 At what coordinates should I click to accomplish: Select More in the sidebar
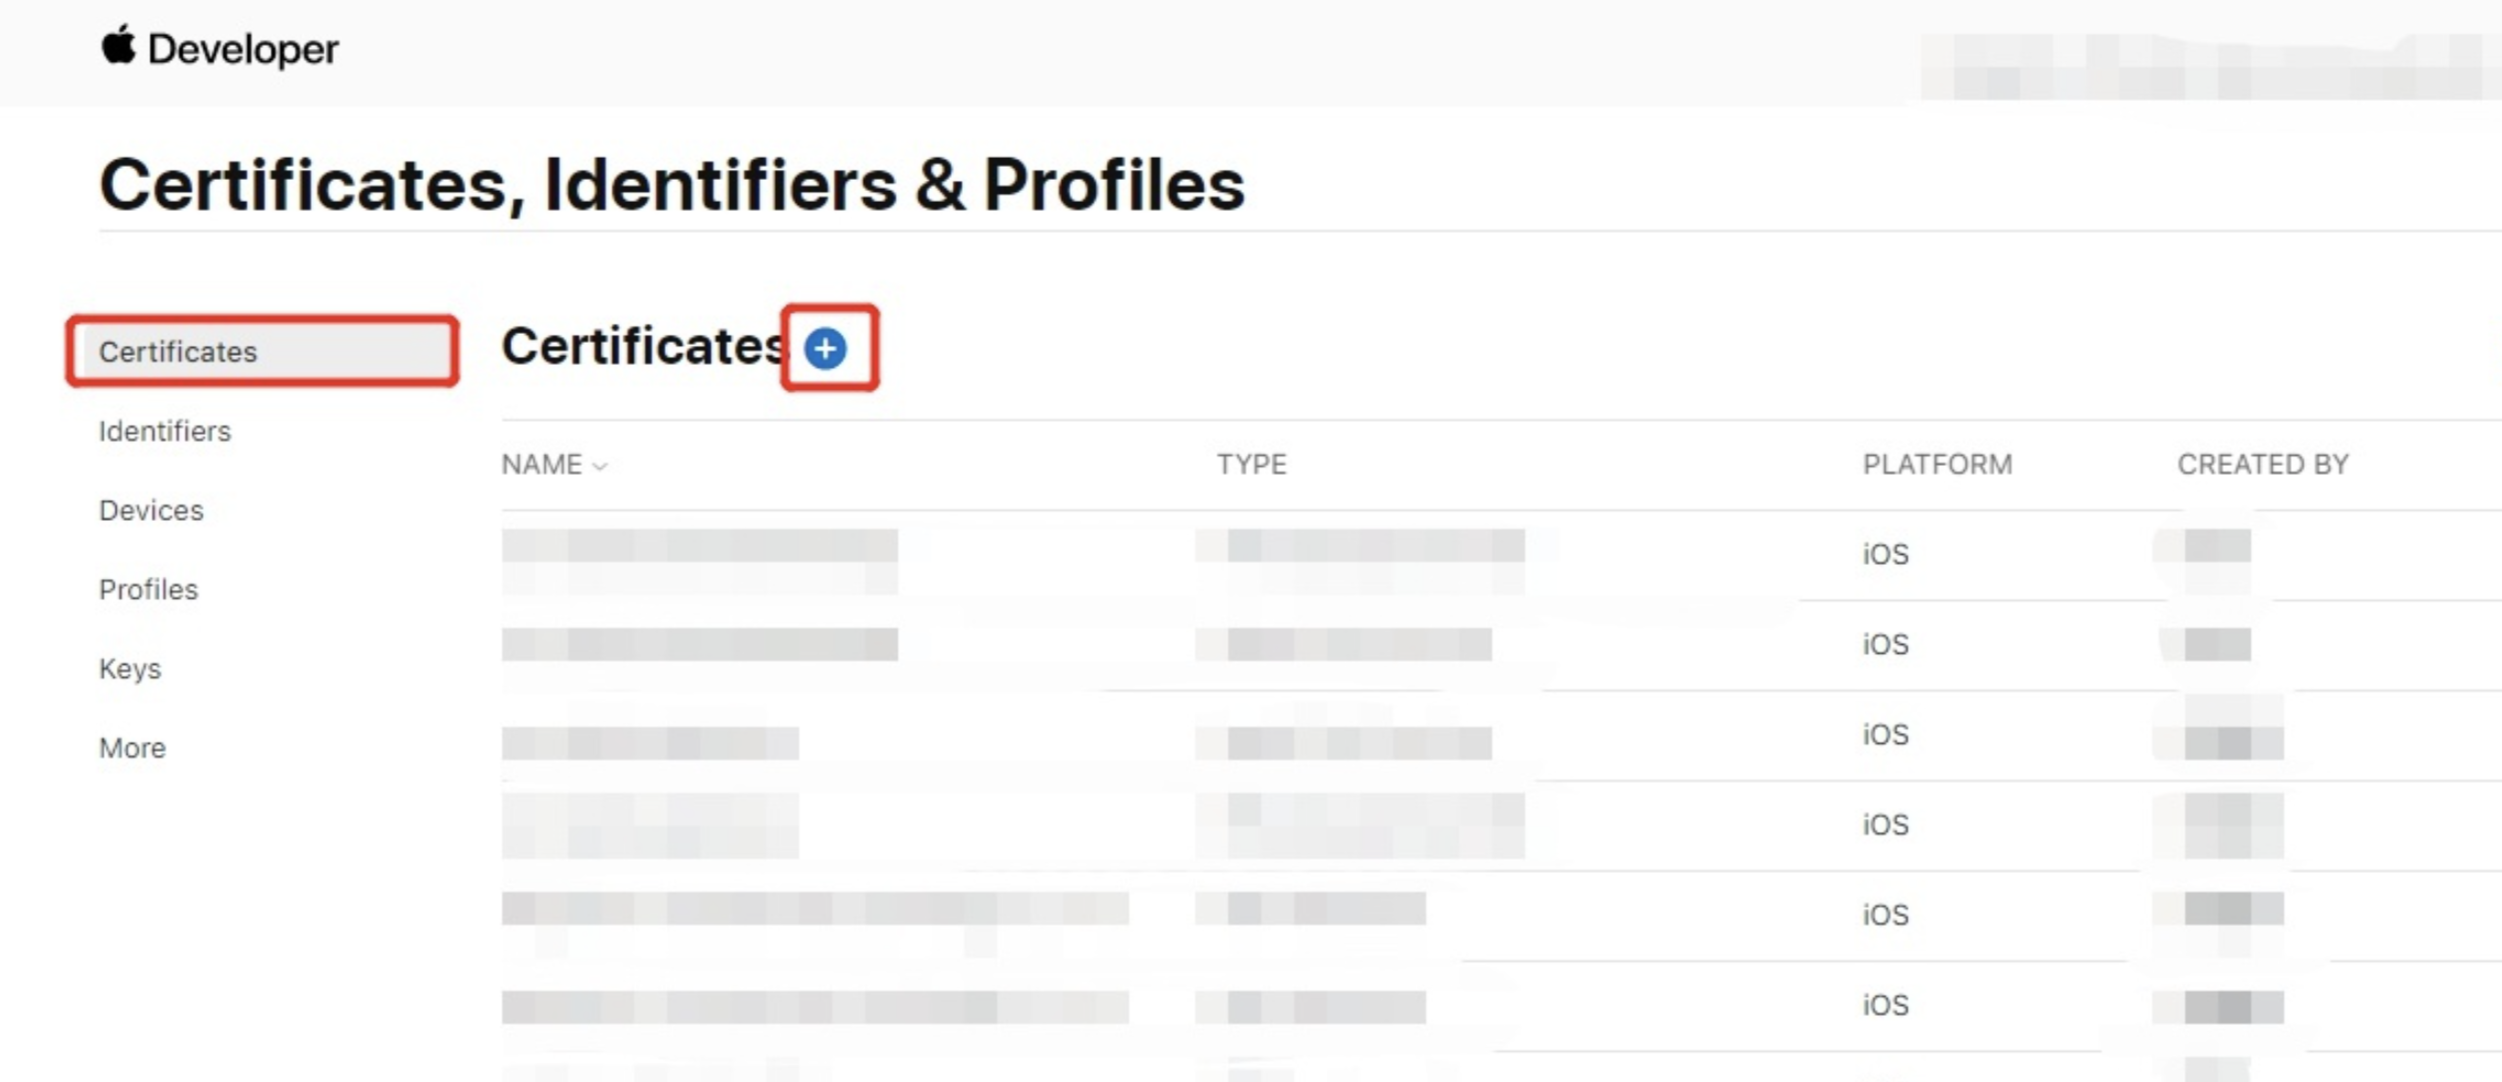tap(132, 747)
